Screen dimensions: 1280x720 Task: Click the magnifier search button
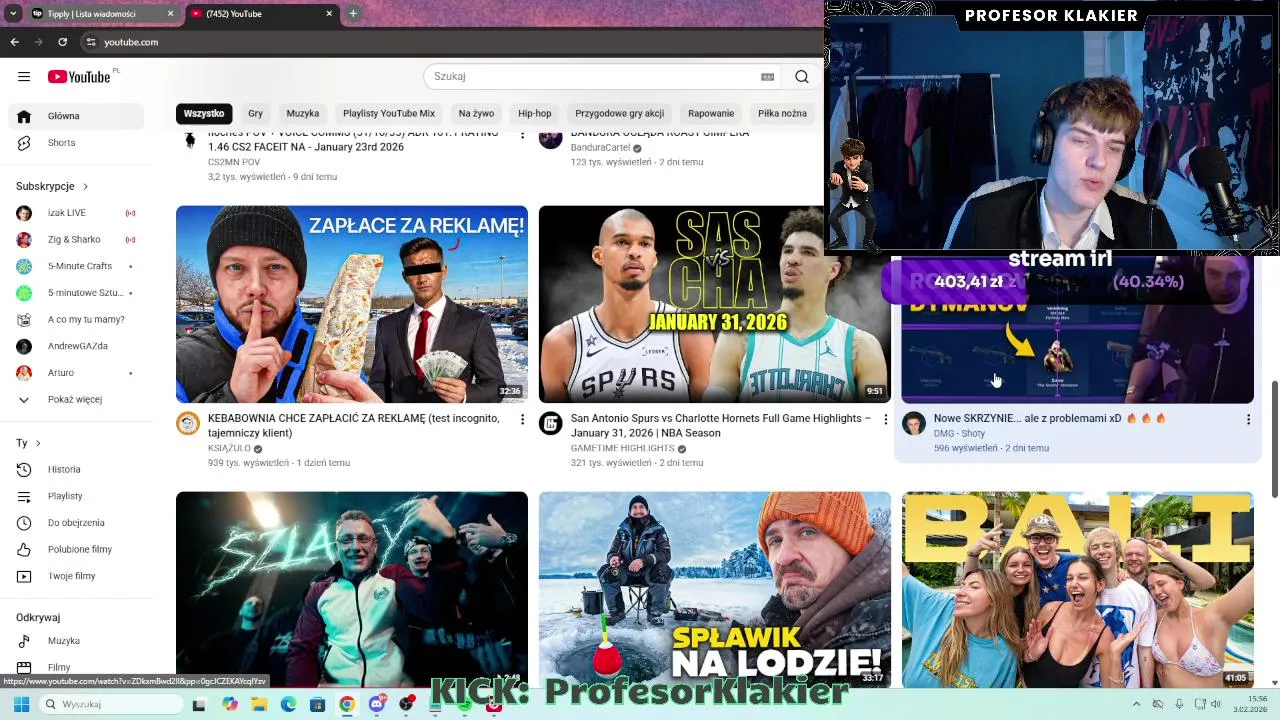[x=802, y=77]
